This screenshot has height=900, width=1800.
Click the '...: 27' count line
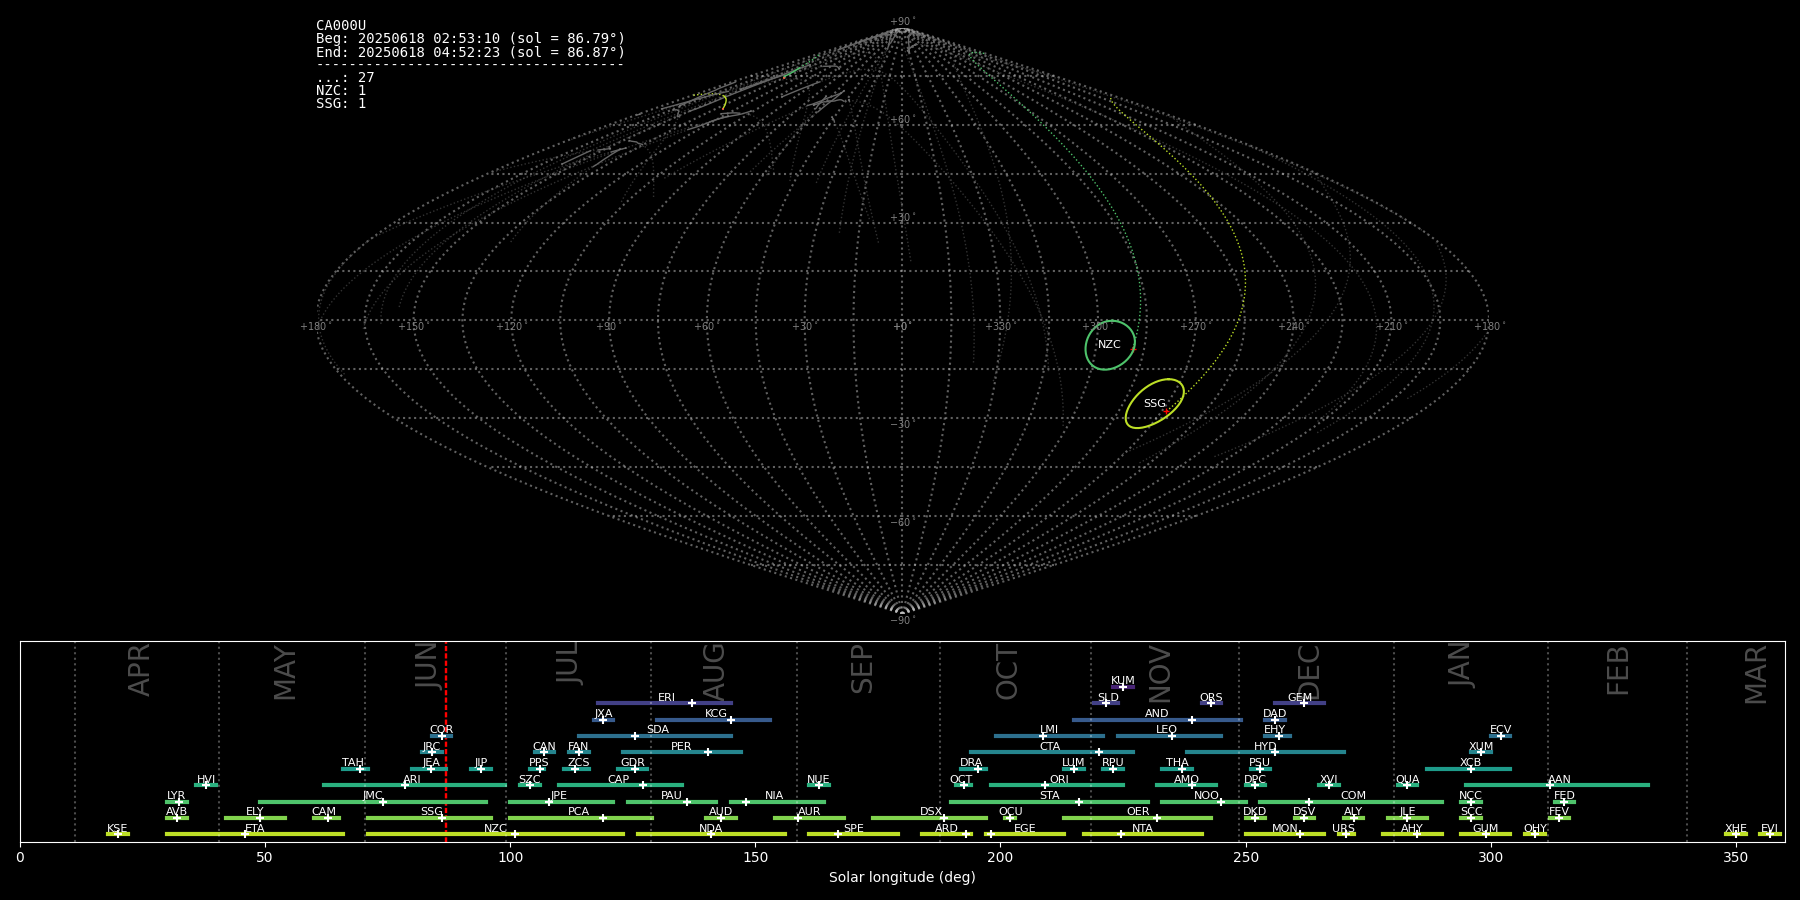tap(345, 78)
